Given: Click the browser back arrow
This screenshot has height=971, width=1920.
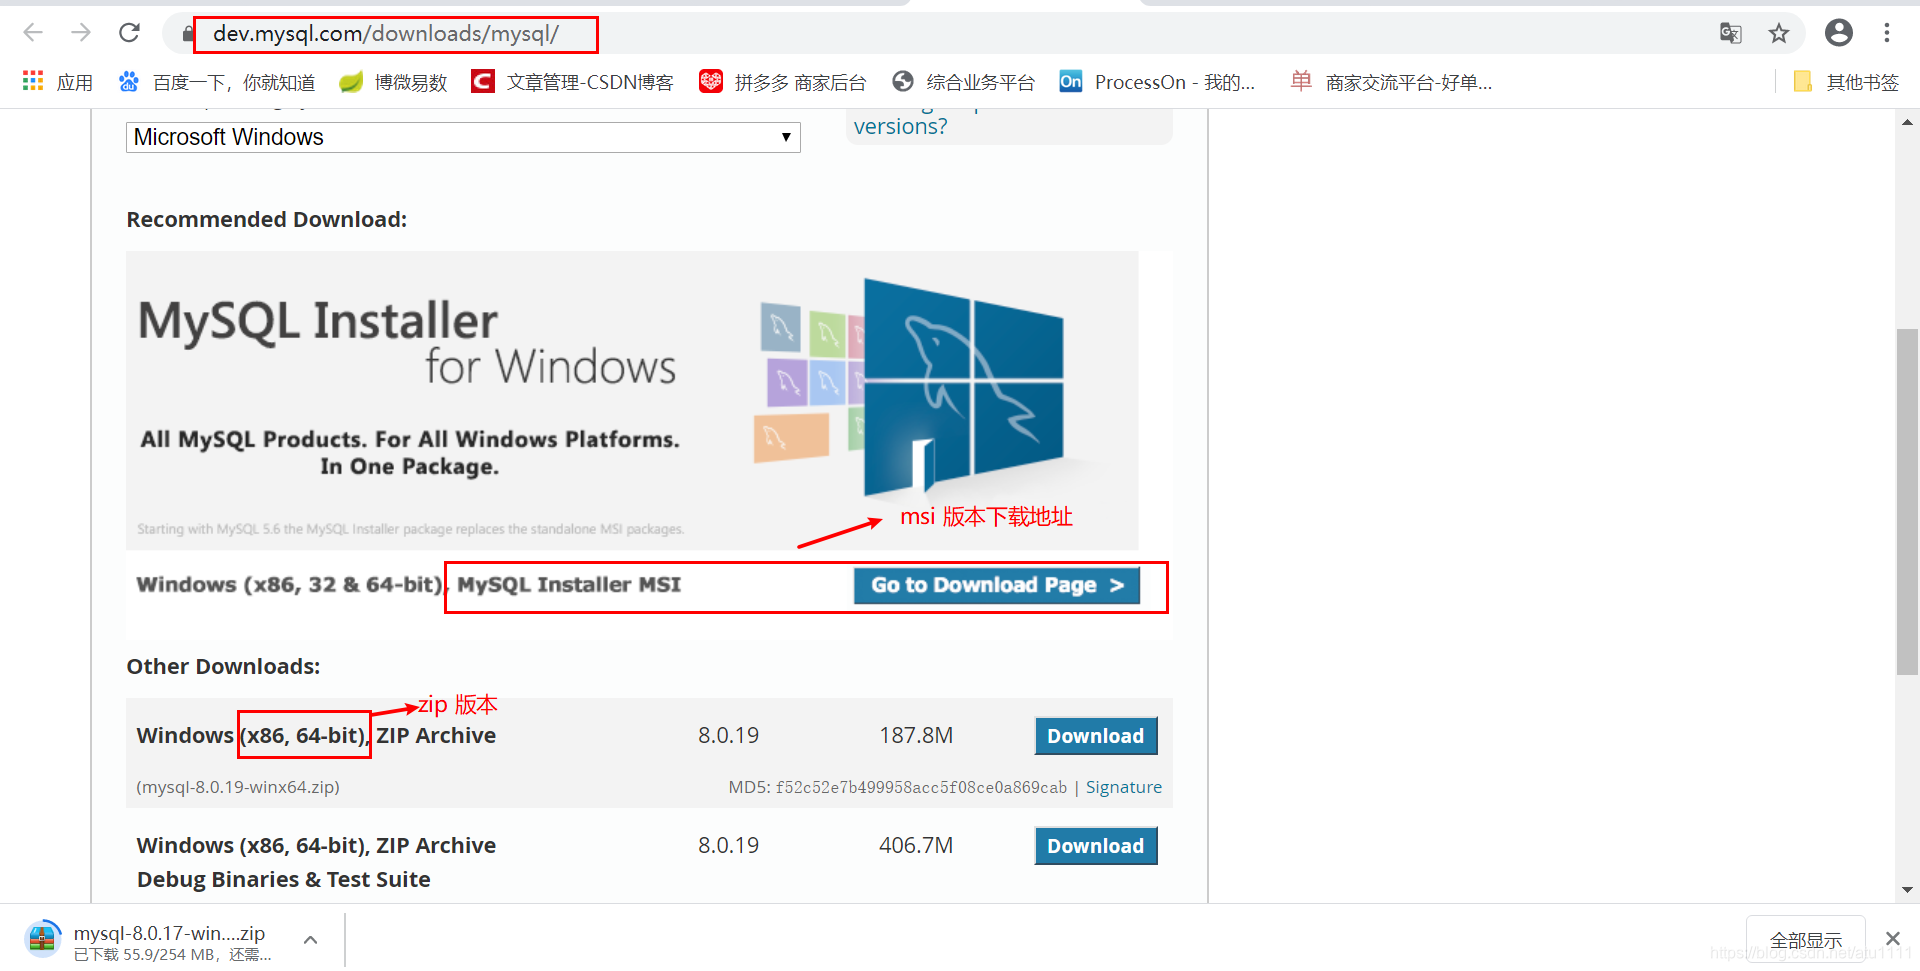Looking at the screenshot, I should (33, 33).
